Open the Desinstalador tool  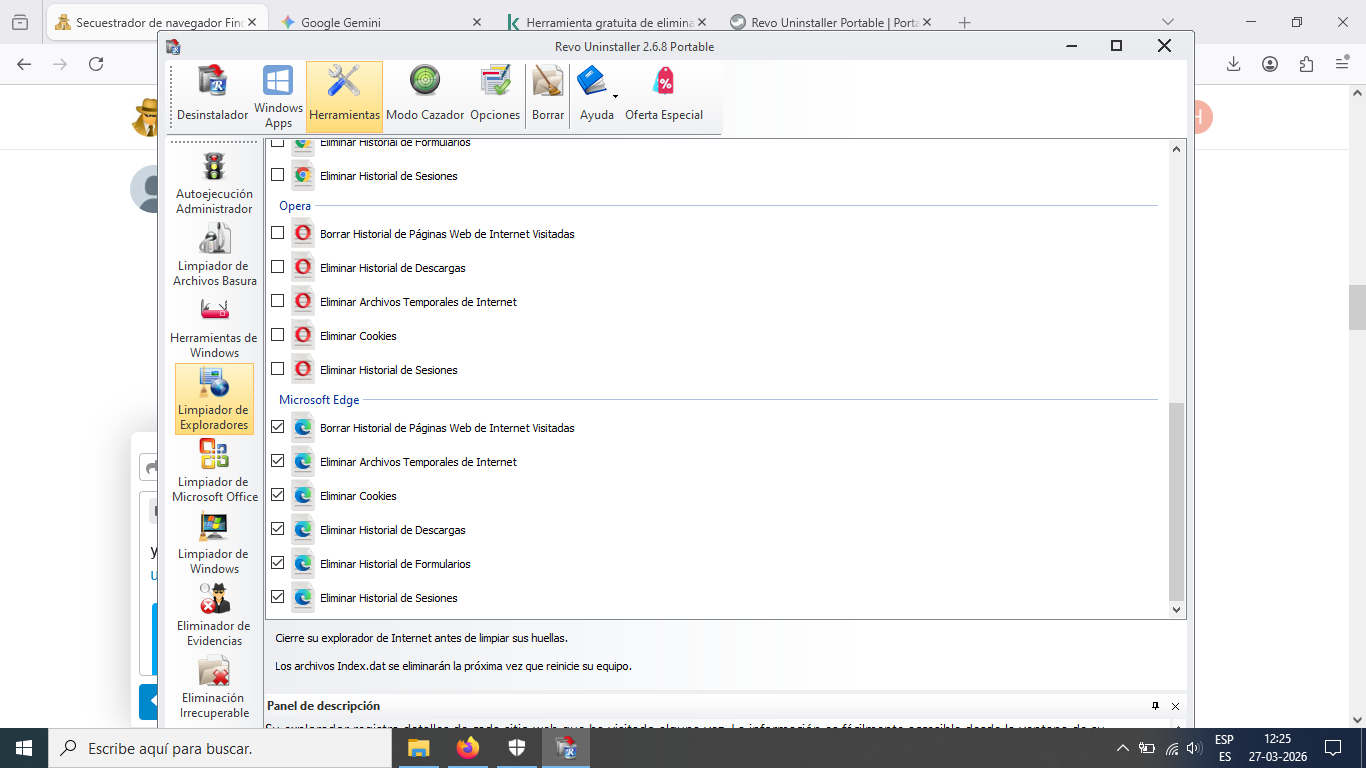click(212, 96)
